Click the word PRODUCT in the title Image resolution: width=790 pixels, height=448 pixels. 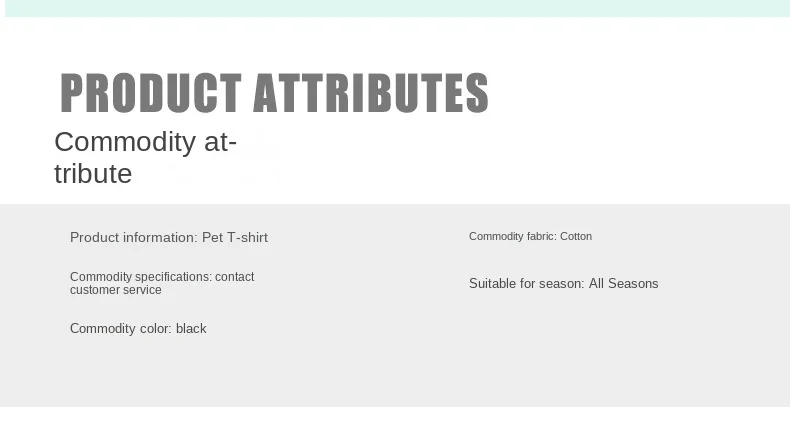point(151,94)
